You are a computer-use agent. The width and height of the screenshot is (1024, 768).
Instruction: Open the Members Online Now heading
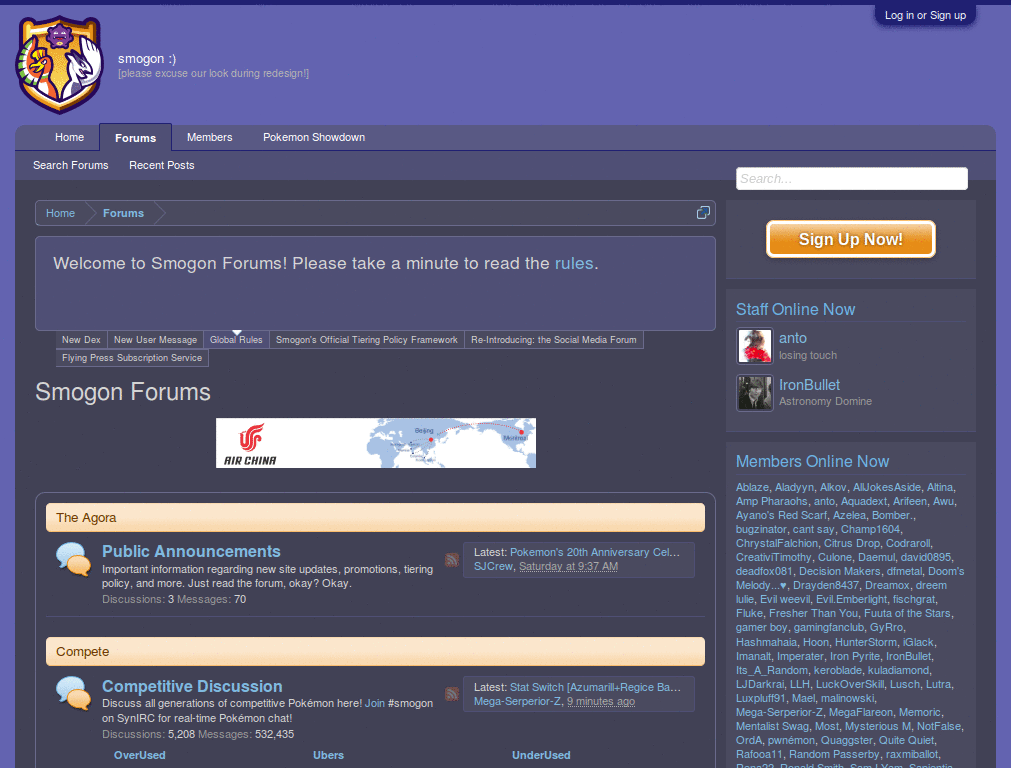(812, 462)
